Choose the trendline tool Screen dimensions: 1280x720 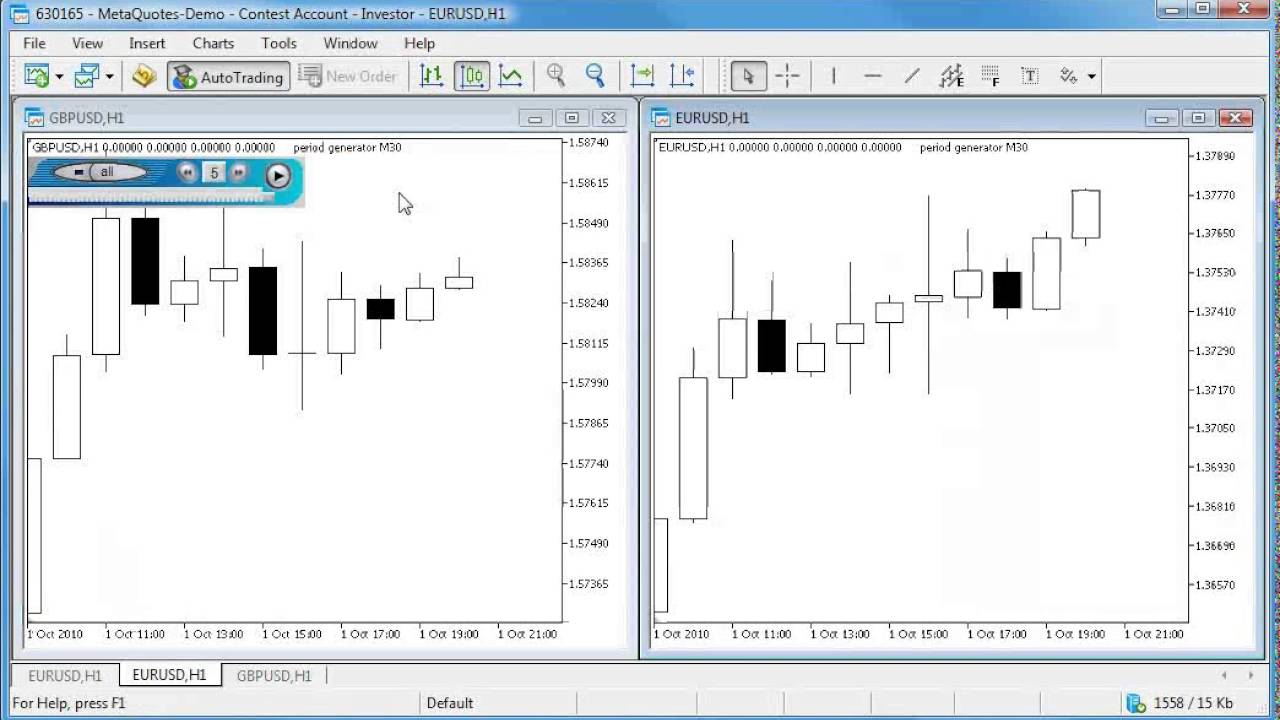(912, 76)
